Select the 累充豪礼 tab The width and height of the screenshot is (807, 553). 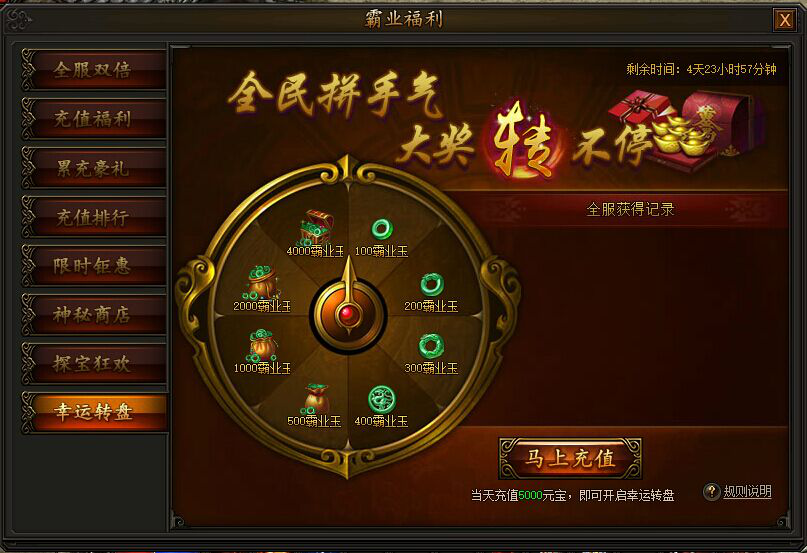(x=94, y=168)
